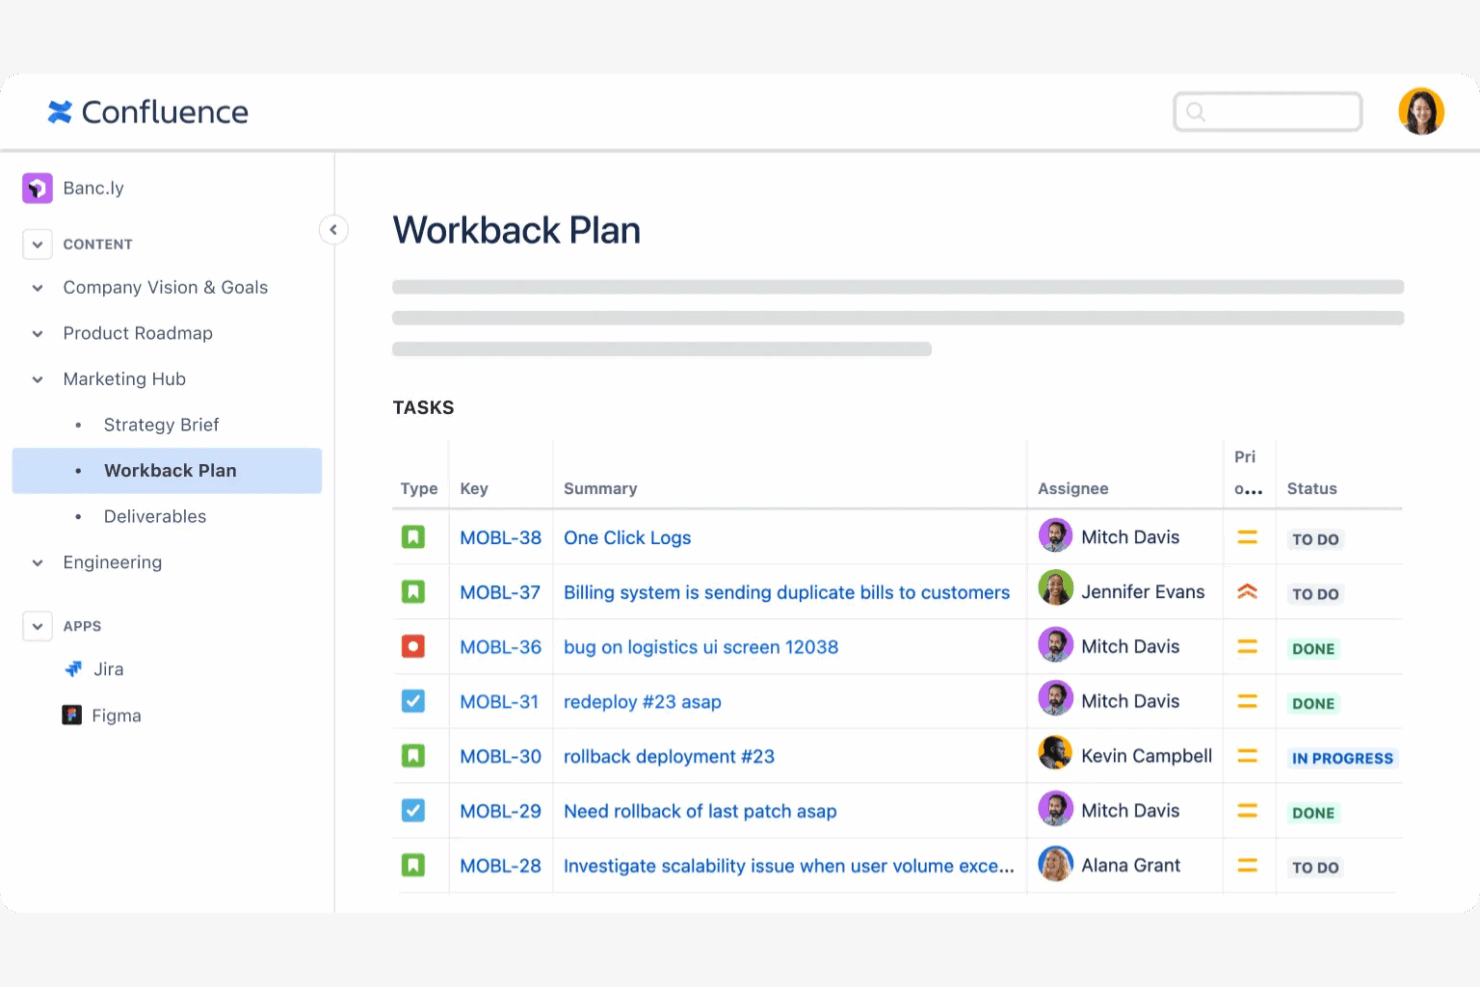Click the medium priority icon on MOBL-38
The image size is (1480, 987).
pos(1248,537)
